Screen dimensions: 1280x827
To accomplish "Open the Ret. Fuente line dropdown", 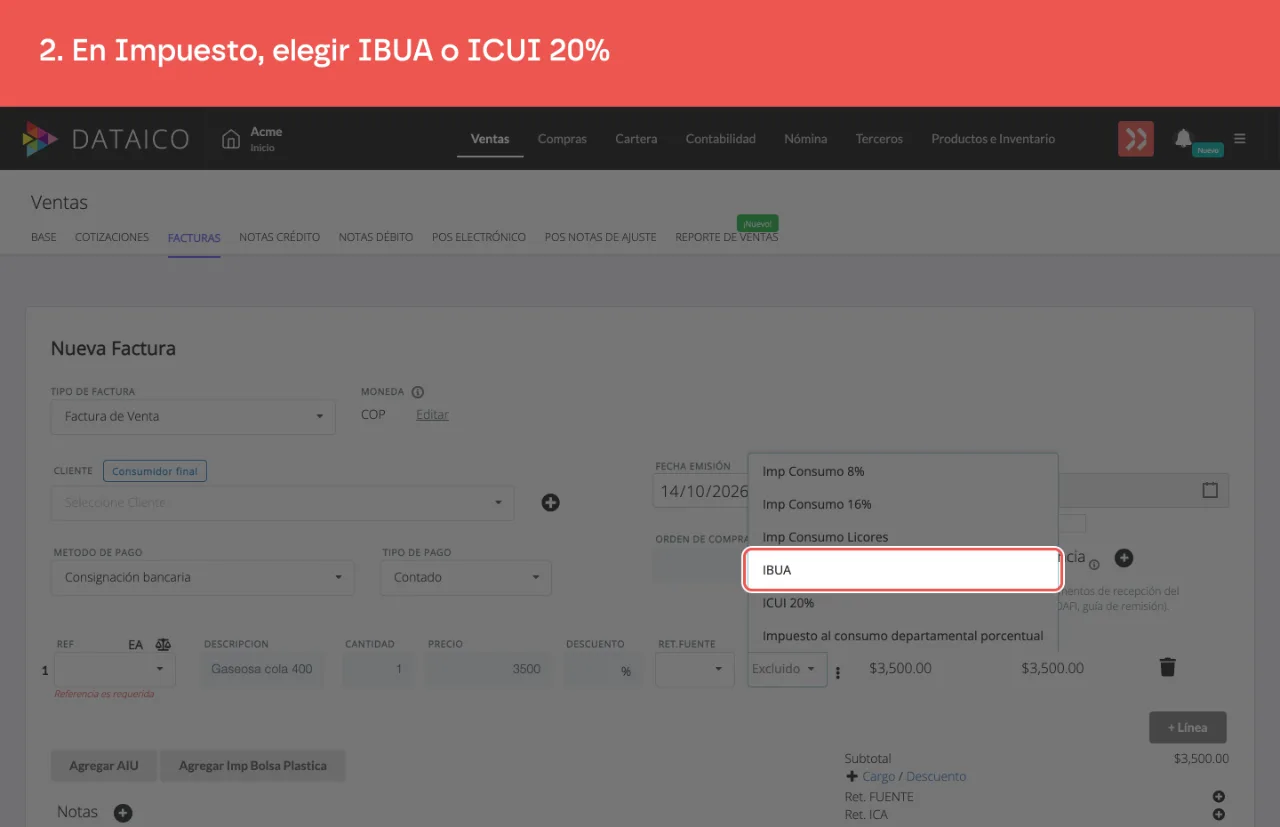I will click(x=695, y=669).
